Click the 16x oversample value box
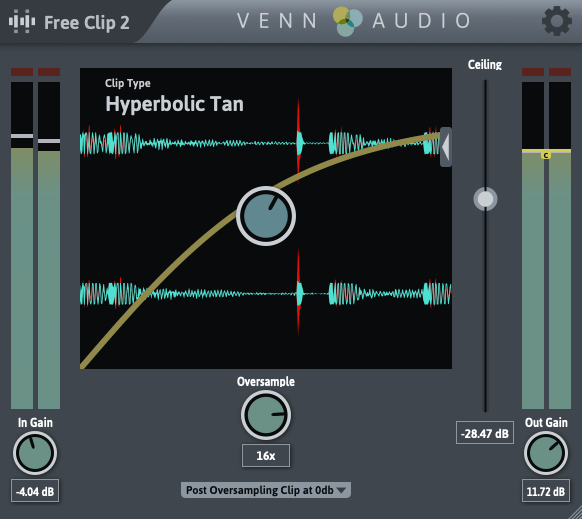 click(x=266, y=456)
